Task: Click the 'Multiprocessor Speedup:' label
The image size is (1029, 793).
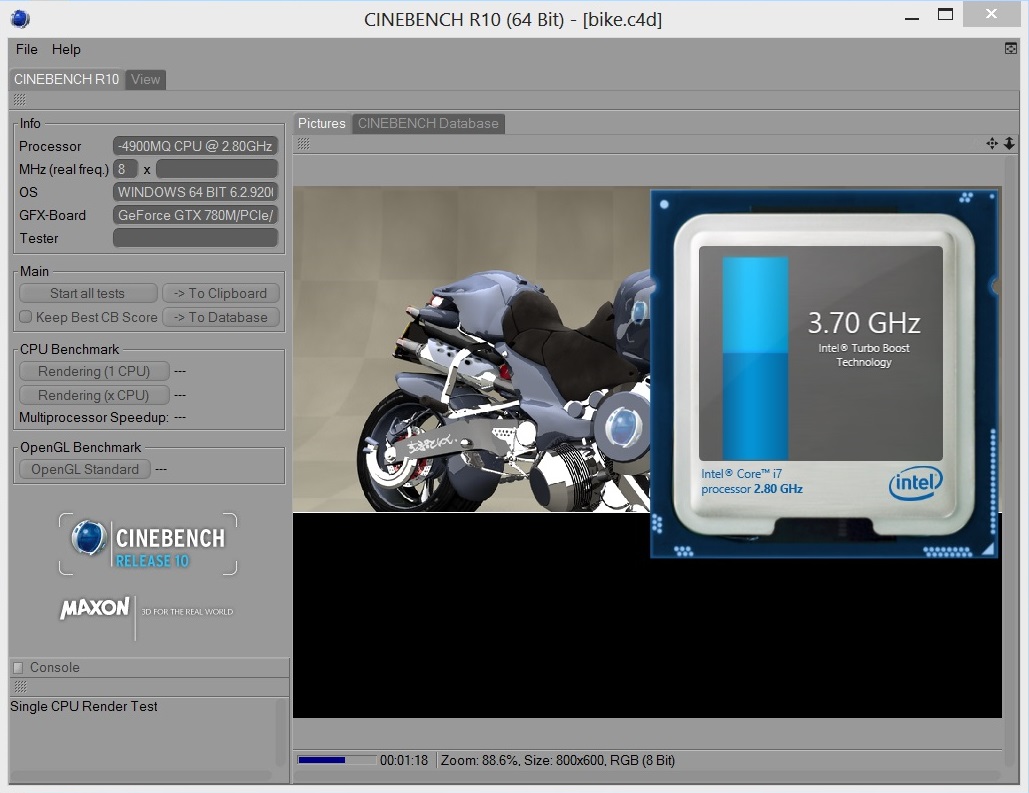Action: pyautogui.click(x=94, y=418)
